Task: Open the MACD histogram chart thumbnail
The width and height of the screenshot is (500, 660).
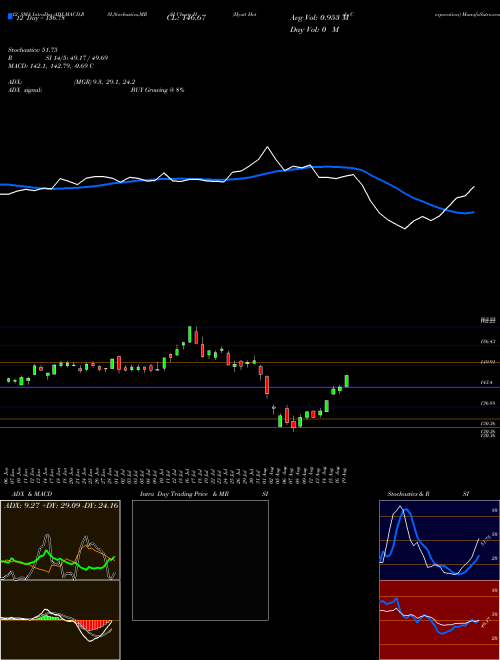Action: (60, 620)
